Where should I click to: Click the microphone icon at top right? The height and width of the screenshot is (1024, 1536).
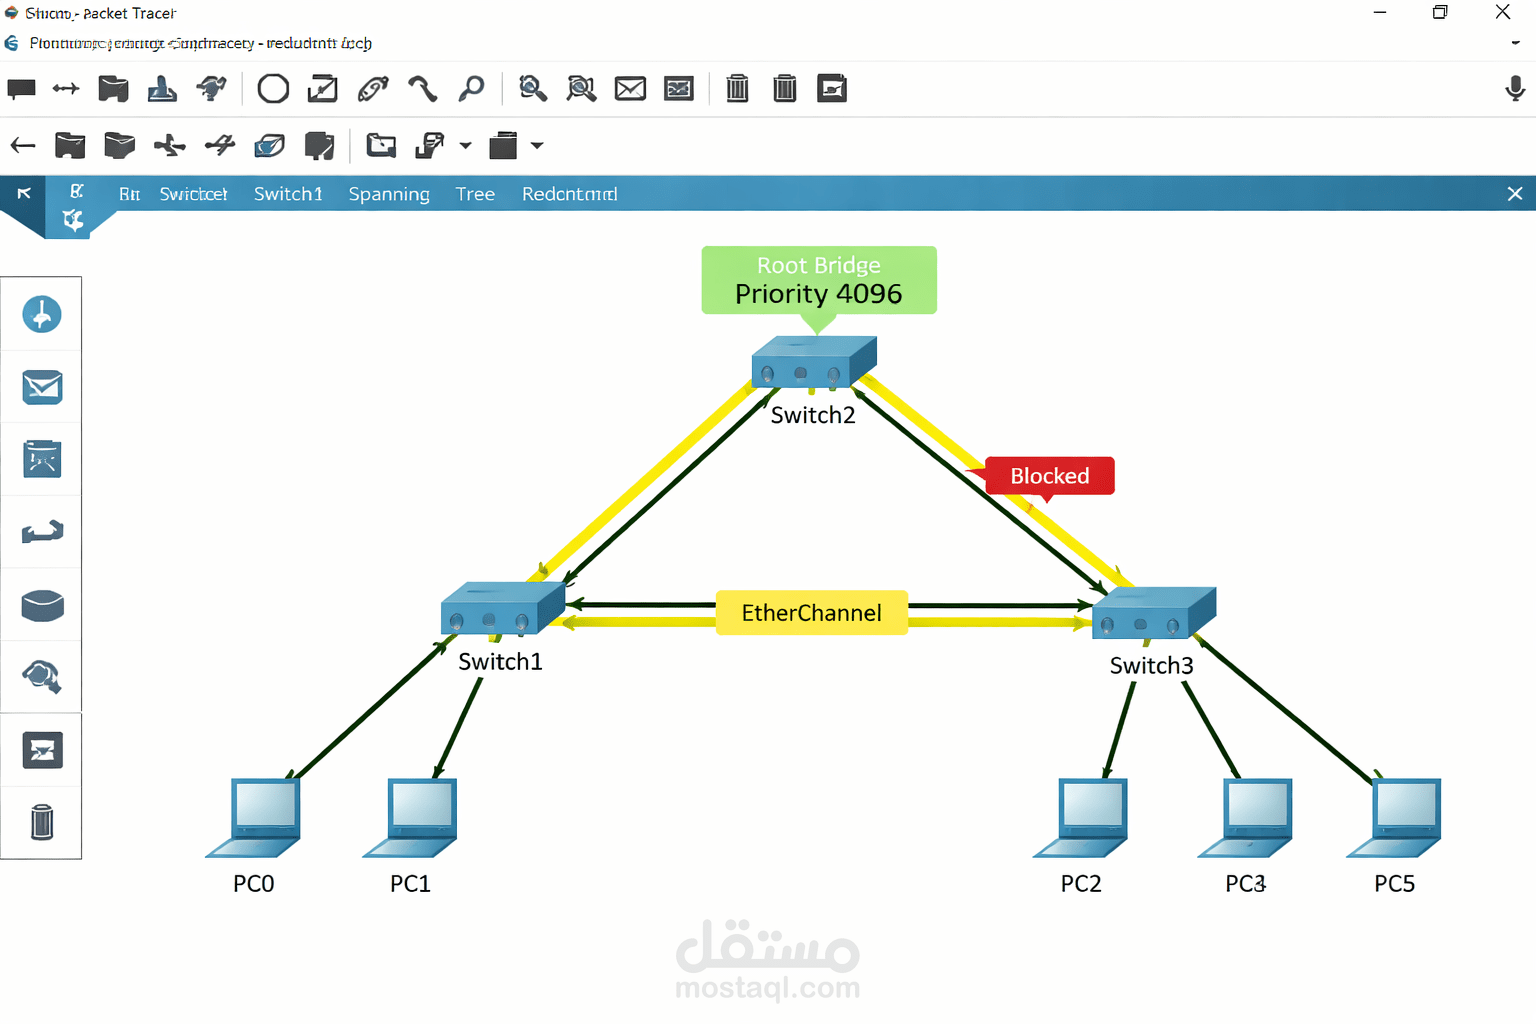1516,88
